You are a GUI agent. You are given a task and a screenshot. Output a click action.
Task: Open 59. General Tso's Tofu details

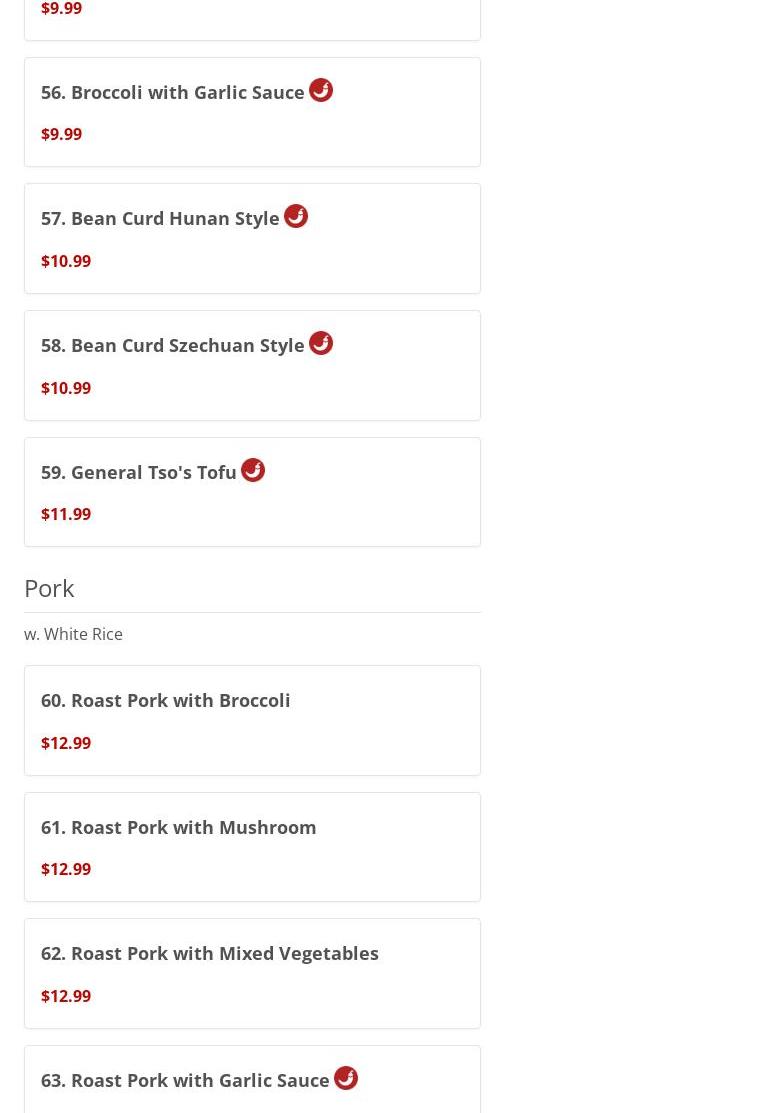tap(252, 492)
